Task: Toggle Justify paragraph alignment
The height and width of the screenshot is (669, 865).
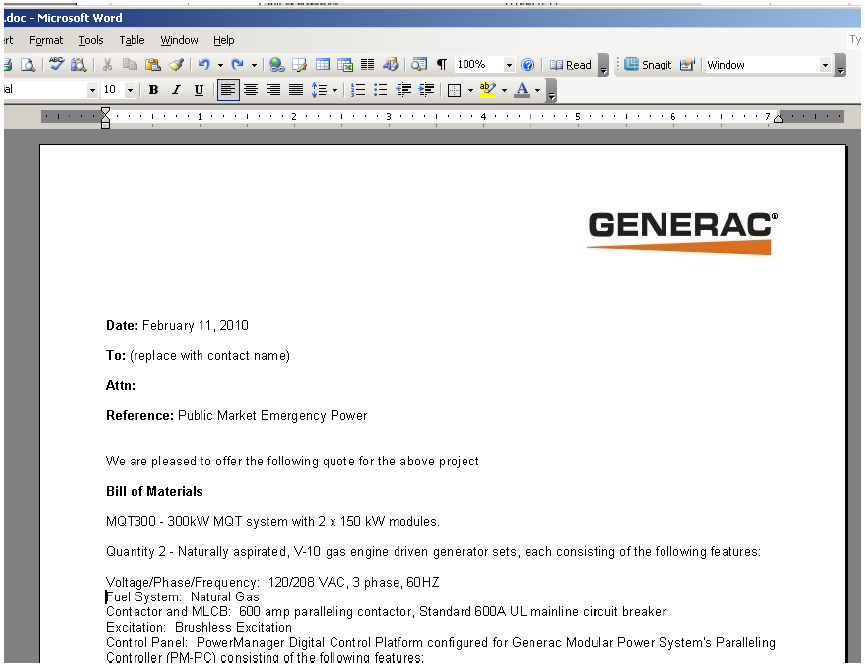Action: pos(296,89)
